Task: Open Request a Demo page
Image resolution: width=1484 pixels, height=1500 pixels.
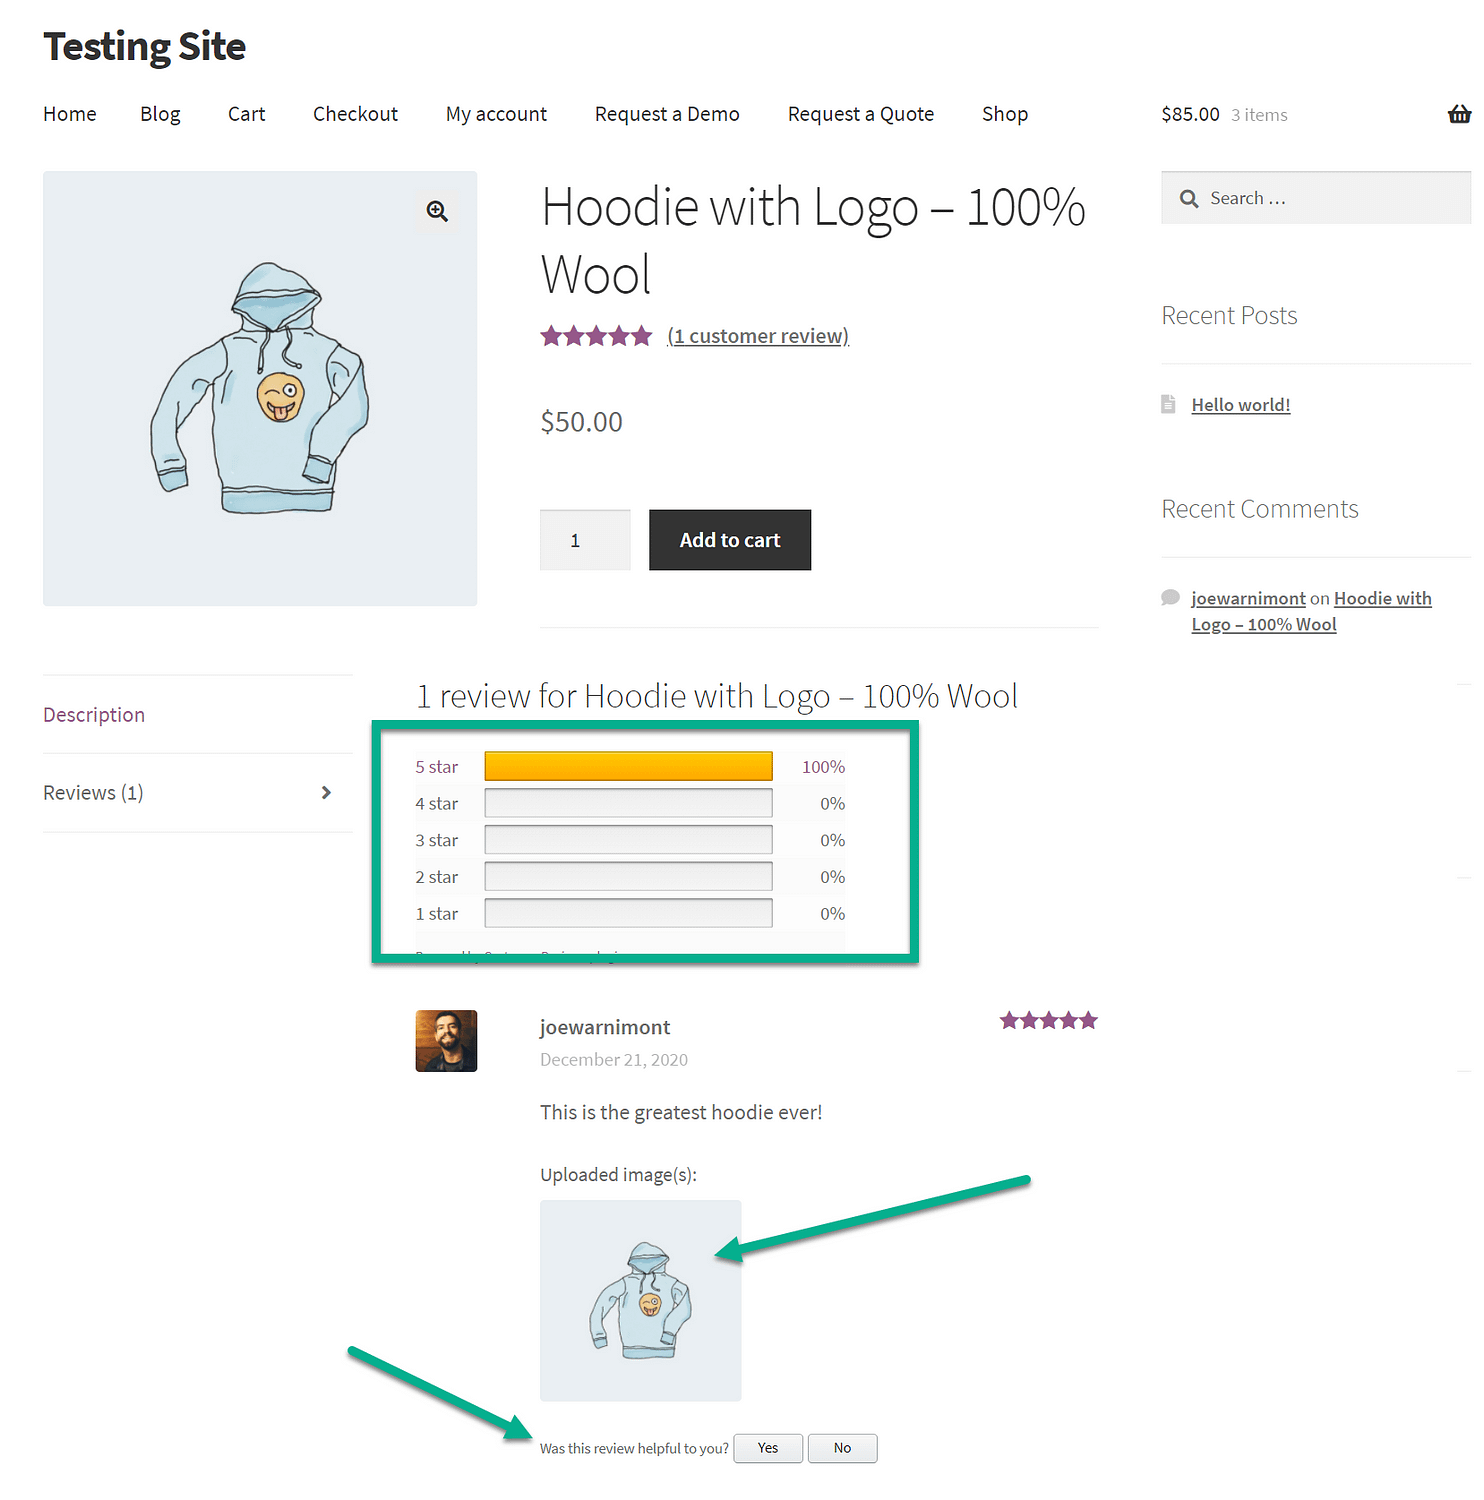Action: point(667,114)
